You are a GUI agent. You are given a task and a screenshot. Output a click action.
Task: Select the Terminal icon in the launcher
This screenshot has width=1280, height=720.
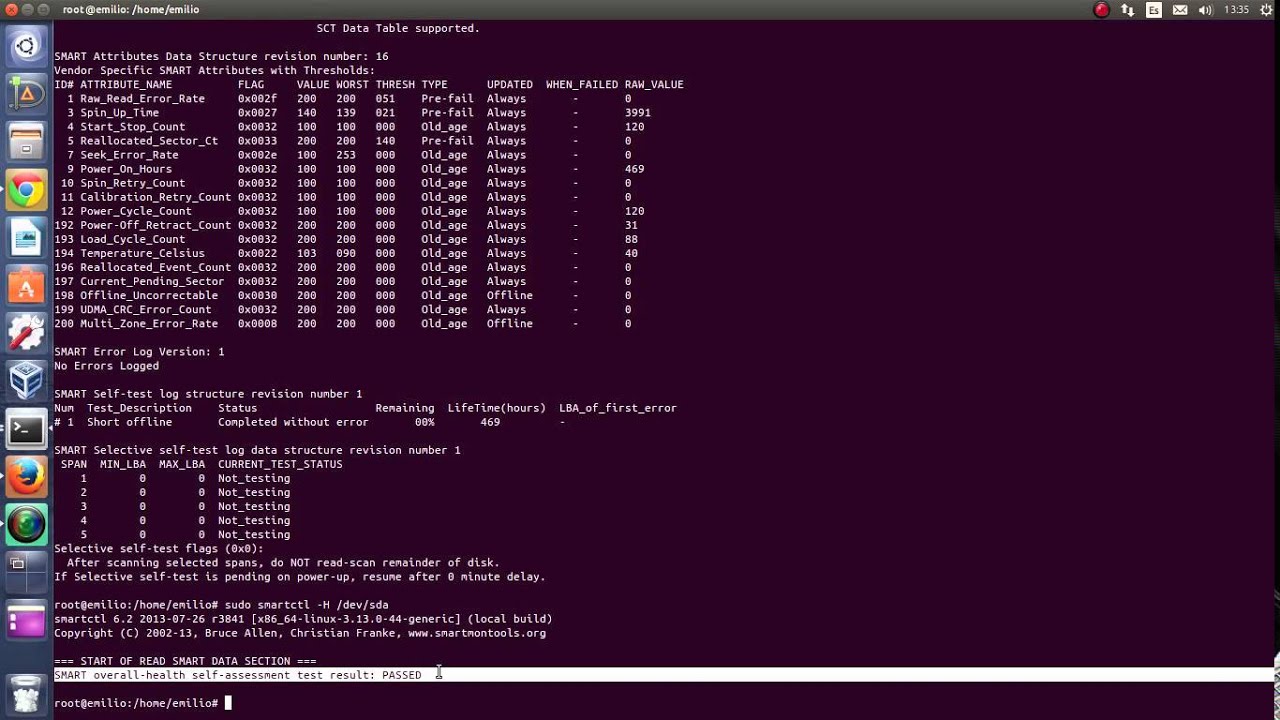pos(27,429)
